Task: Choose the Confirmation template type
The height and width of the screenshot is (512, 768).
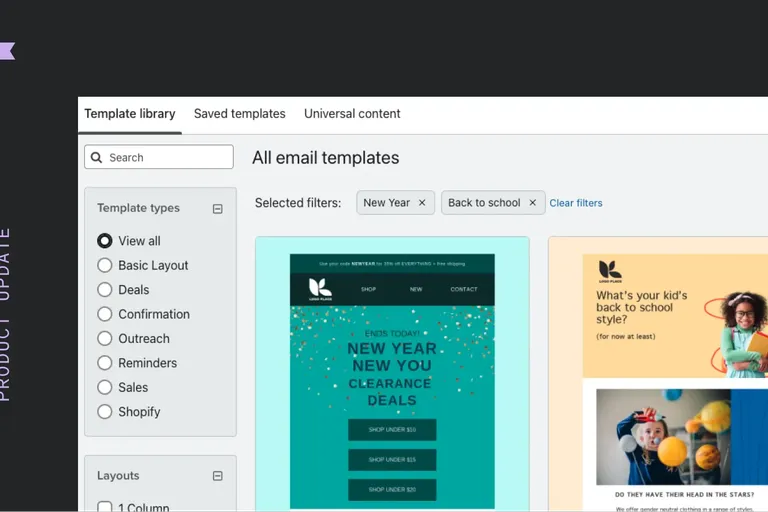Action: tap(104, 314)
